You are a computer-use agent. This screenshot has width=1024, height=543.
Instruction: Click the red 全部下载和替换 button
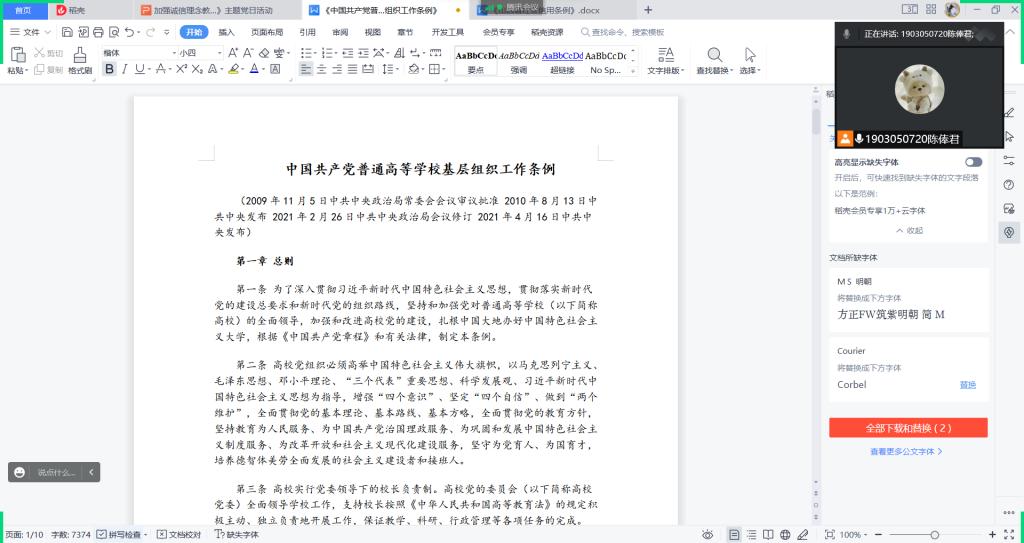tap(908, 428)
